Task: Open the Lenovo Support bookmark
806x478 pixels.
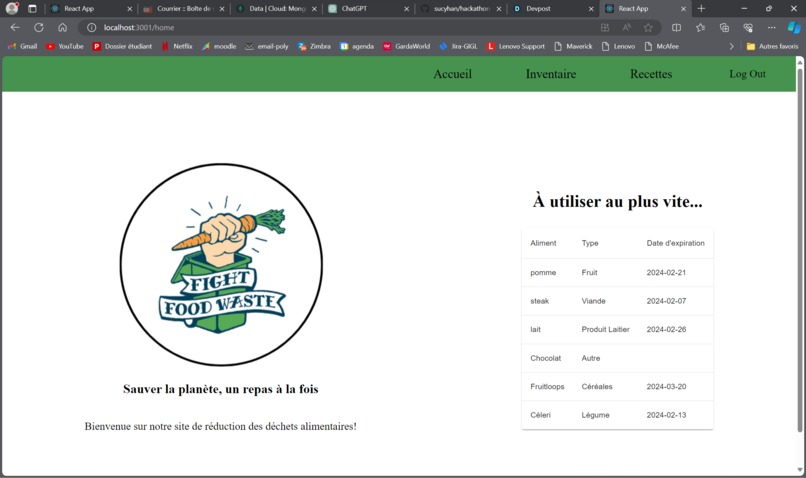Action: tap(516, 46)
